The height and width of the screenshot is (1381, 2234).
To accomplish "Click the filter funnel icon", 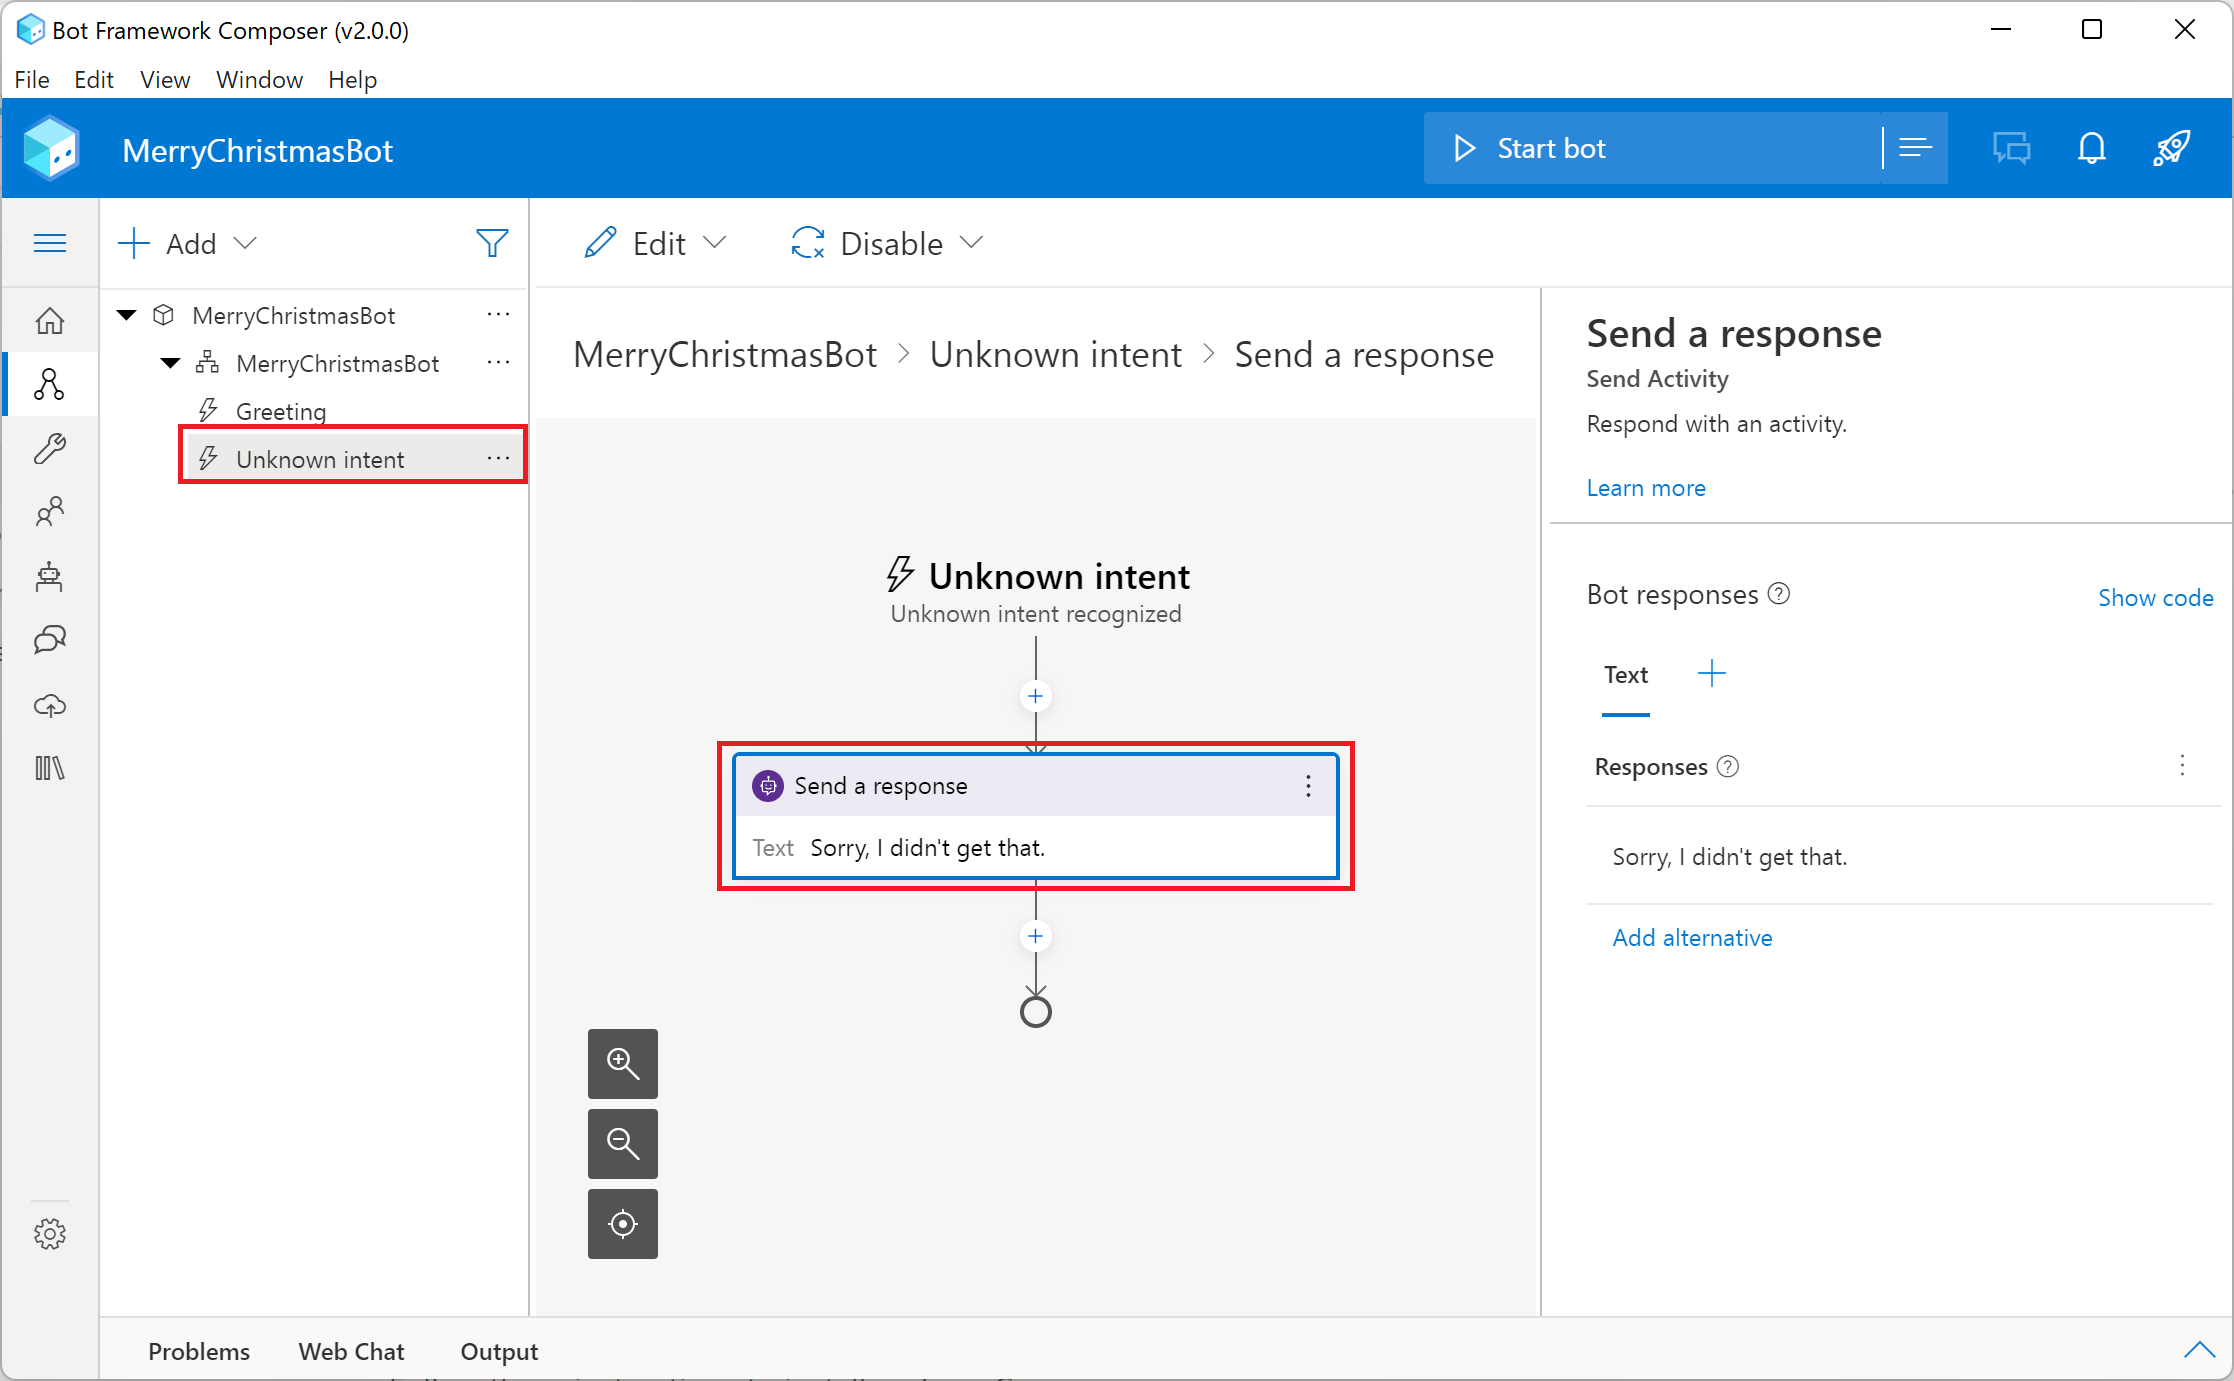I will 492,243.
